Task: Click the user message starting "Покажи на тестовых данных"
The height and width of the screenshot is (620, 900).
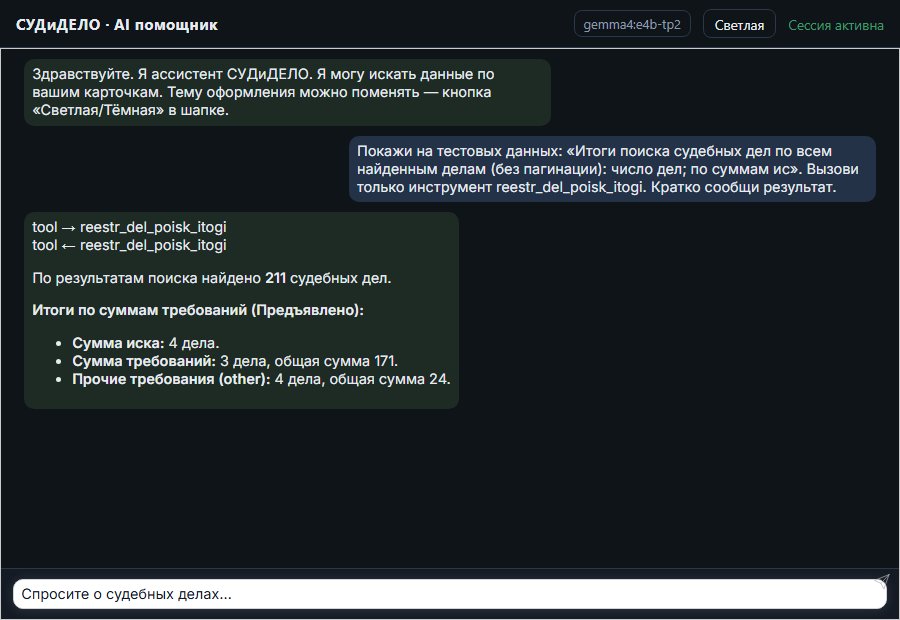Action: 612,169
